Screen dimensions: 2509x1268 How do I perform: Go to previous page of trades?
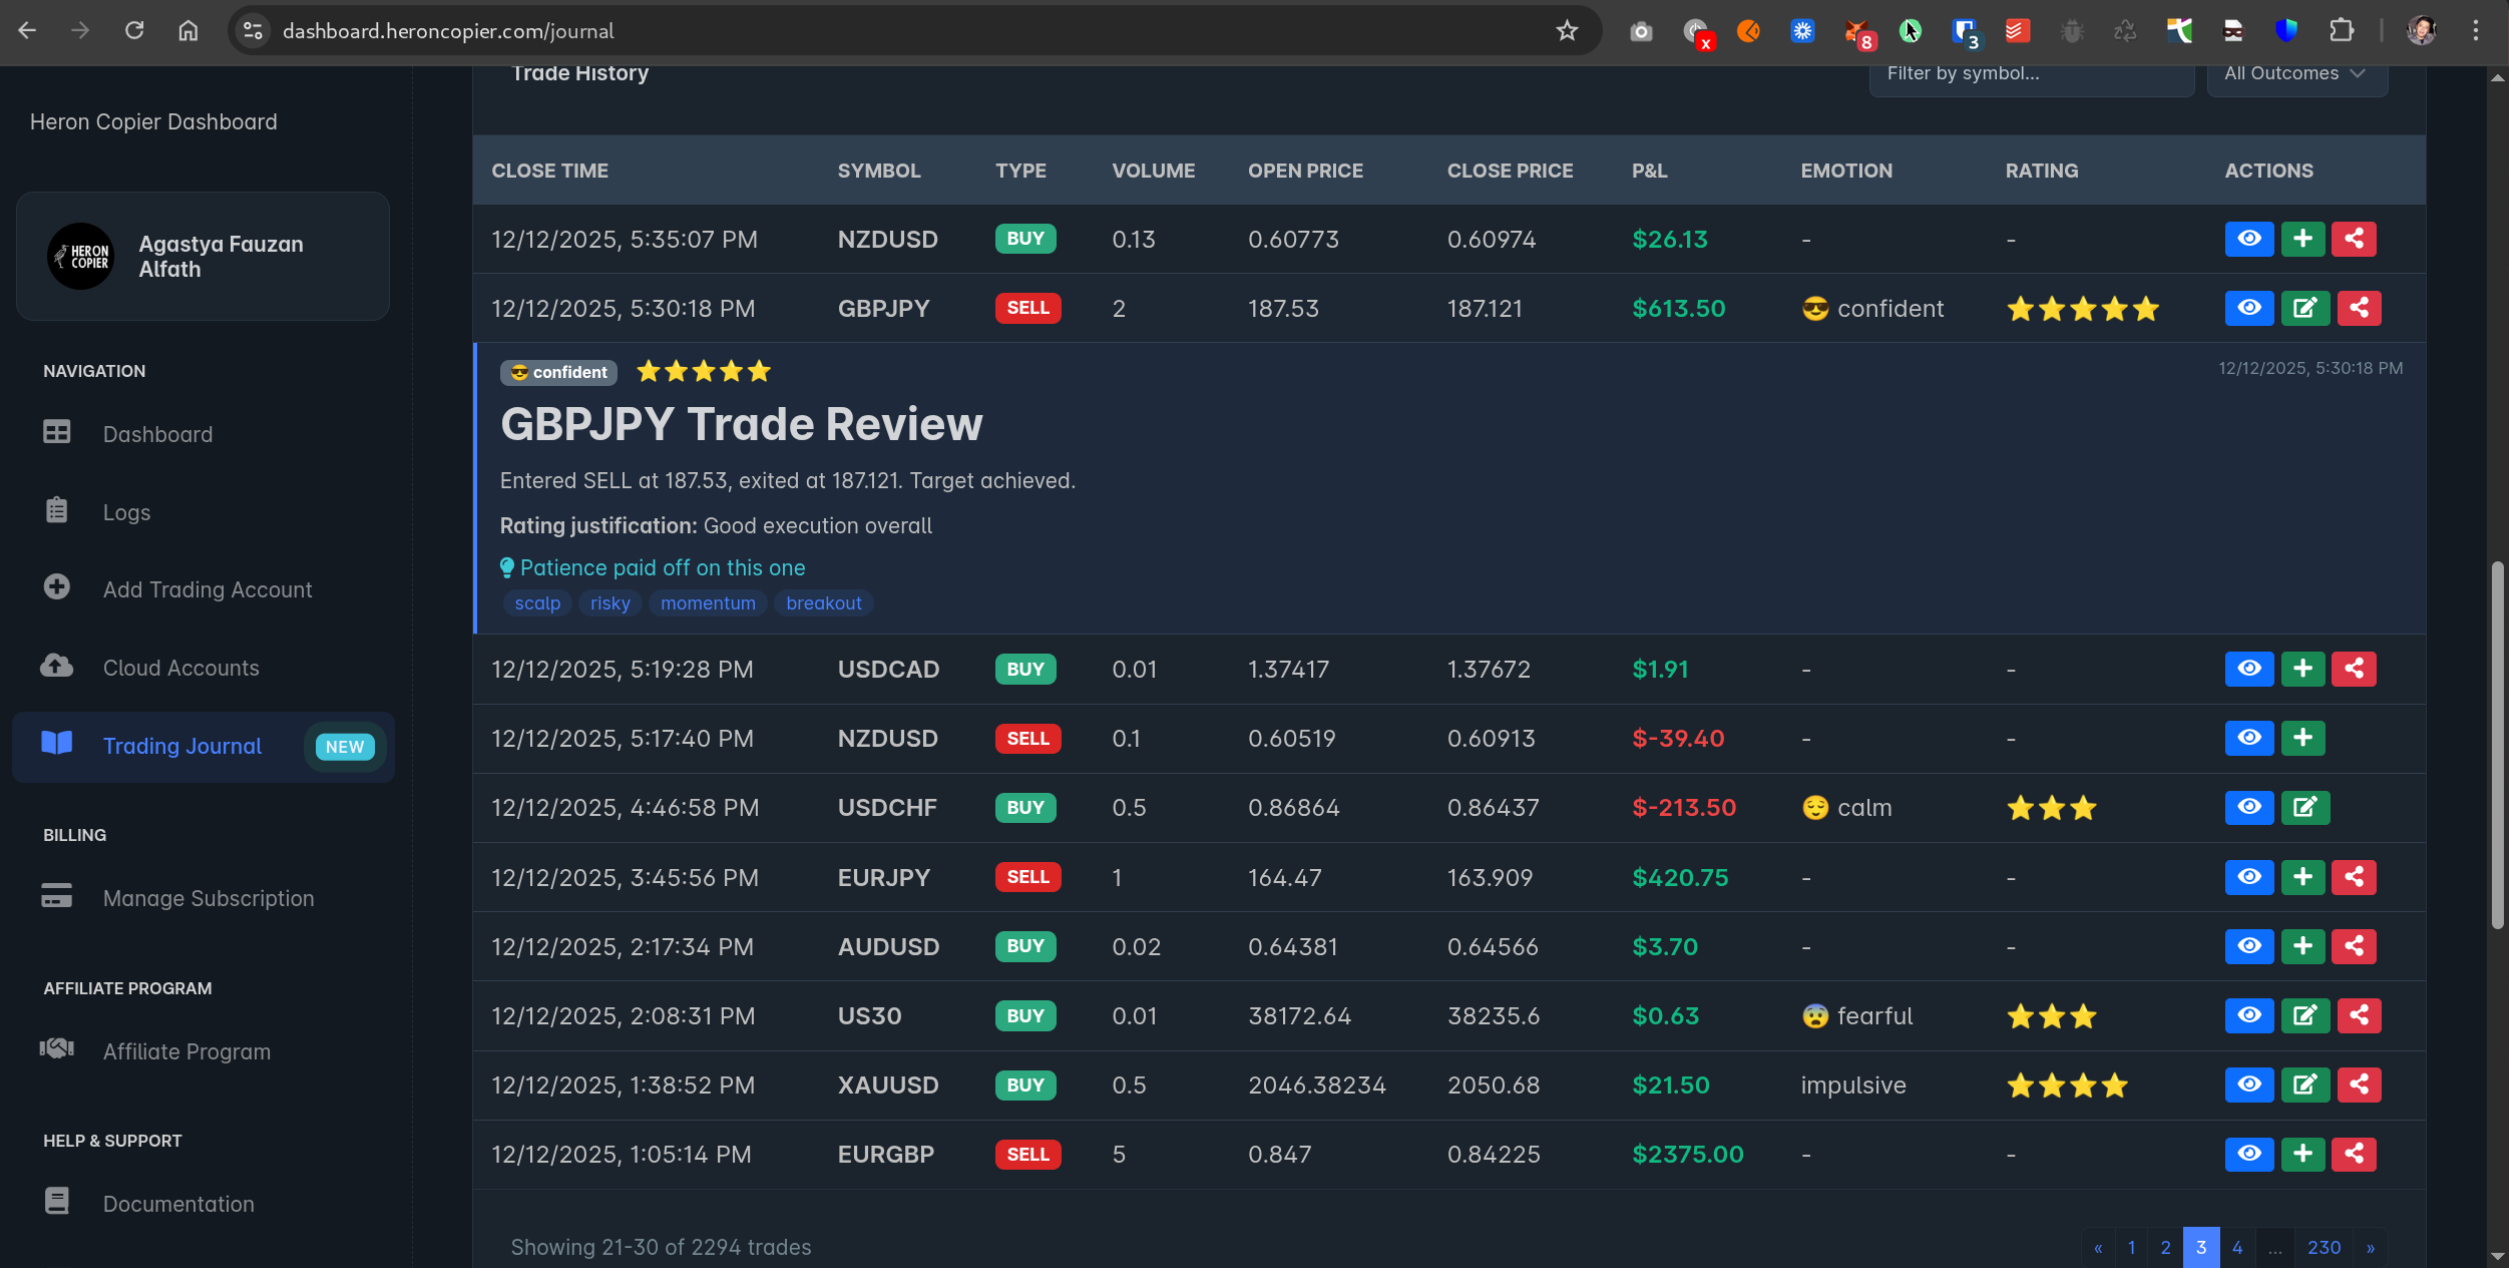(2097, 1247)
